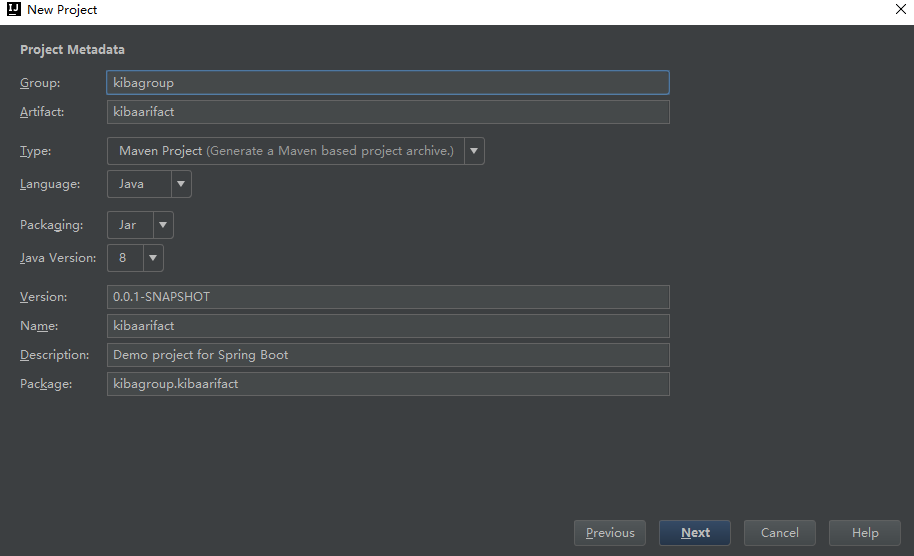Click the Maven Project type combo box
914x556 pixels.
click(x=285, y=151)
